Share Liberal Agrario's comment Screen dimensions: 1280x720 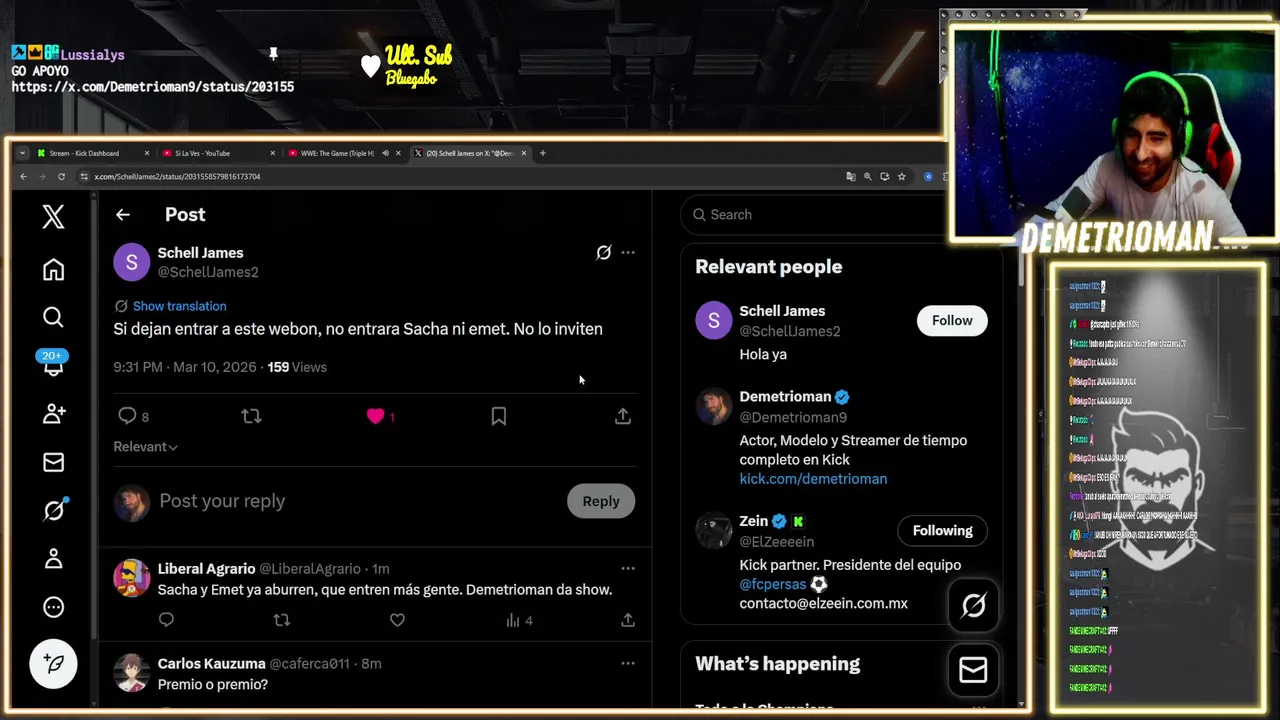click(x=628, y=620)
